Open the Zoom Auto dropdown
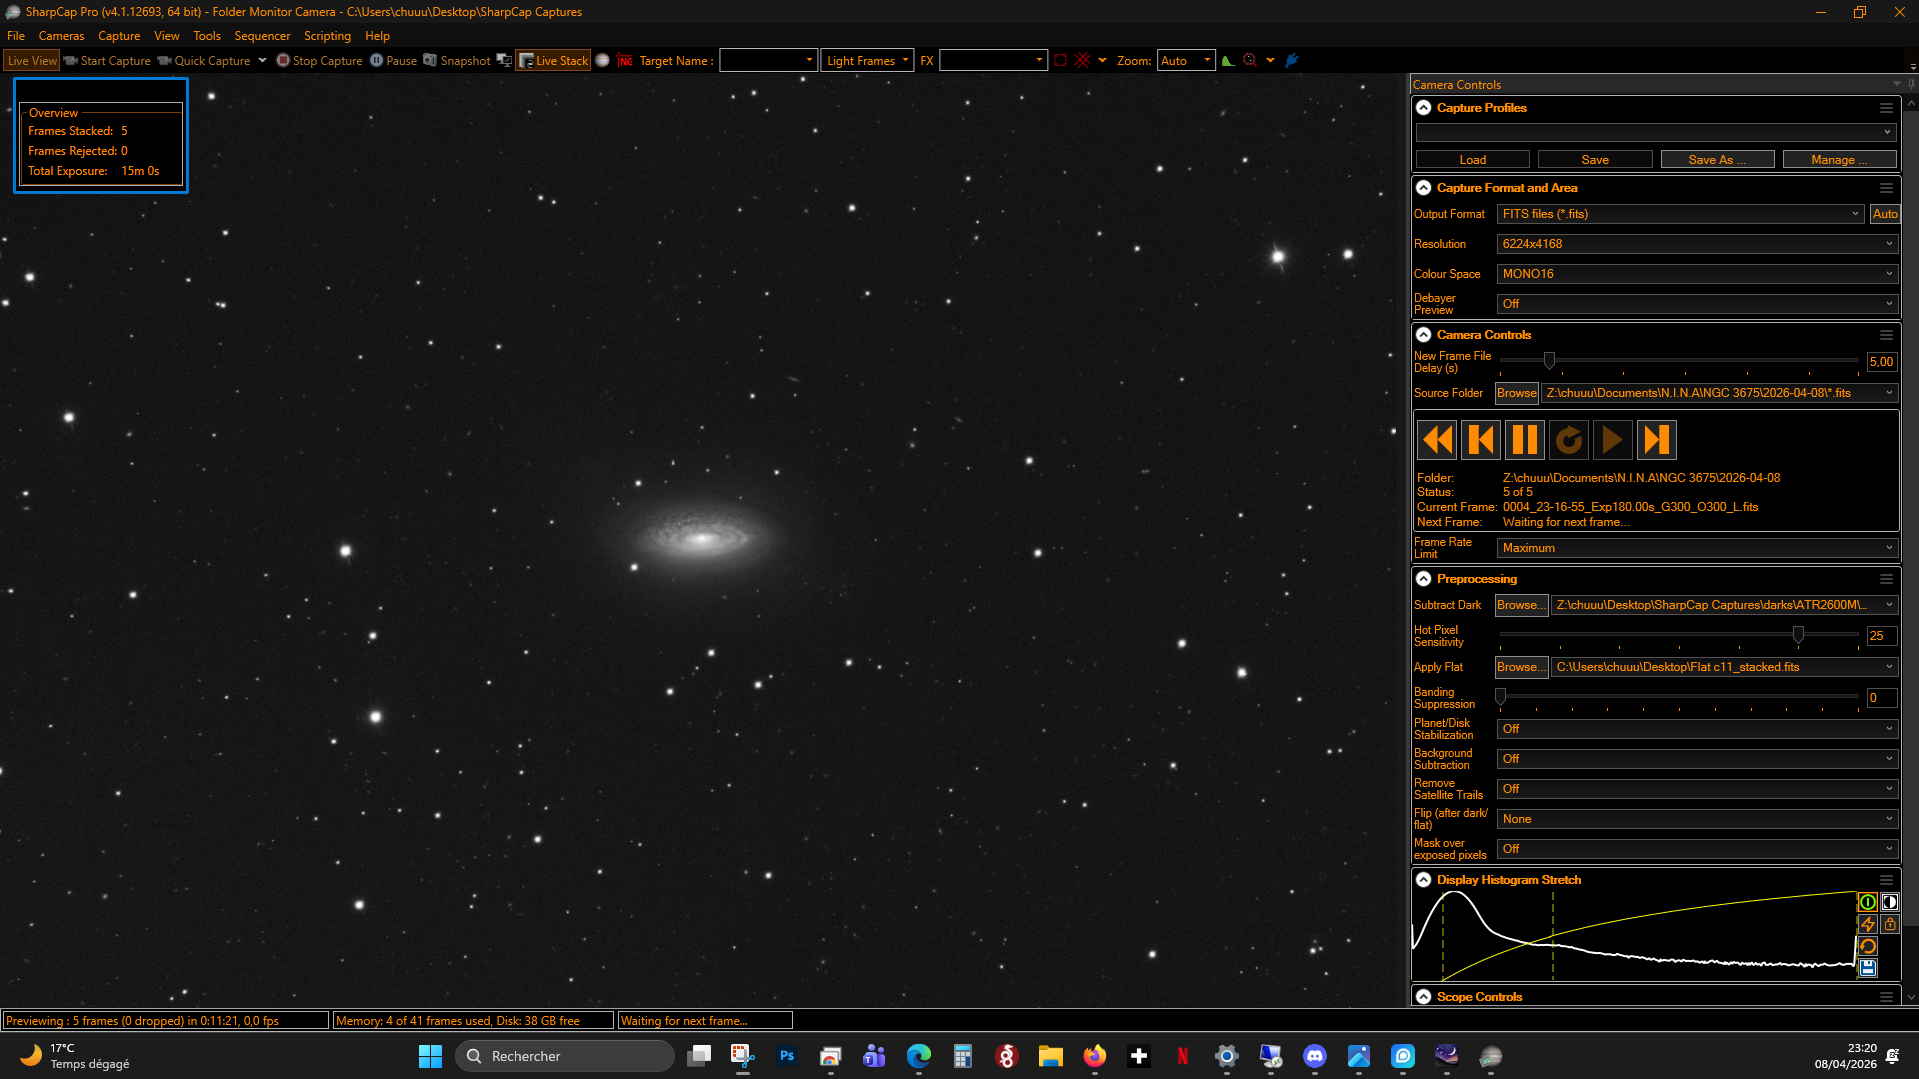Screen dimensions: 1919x1079 point(1186,61)
